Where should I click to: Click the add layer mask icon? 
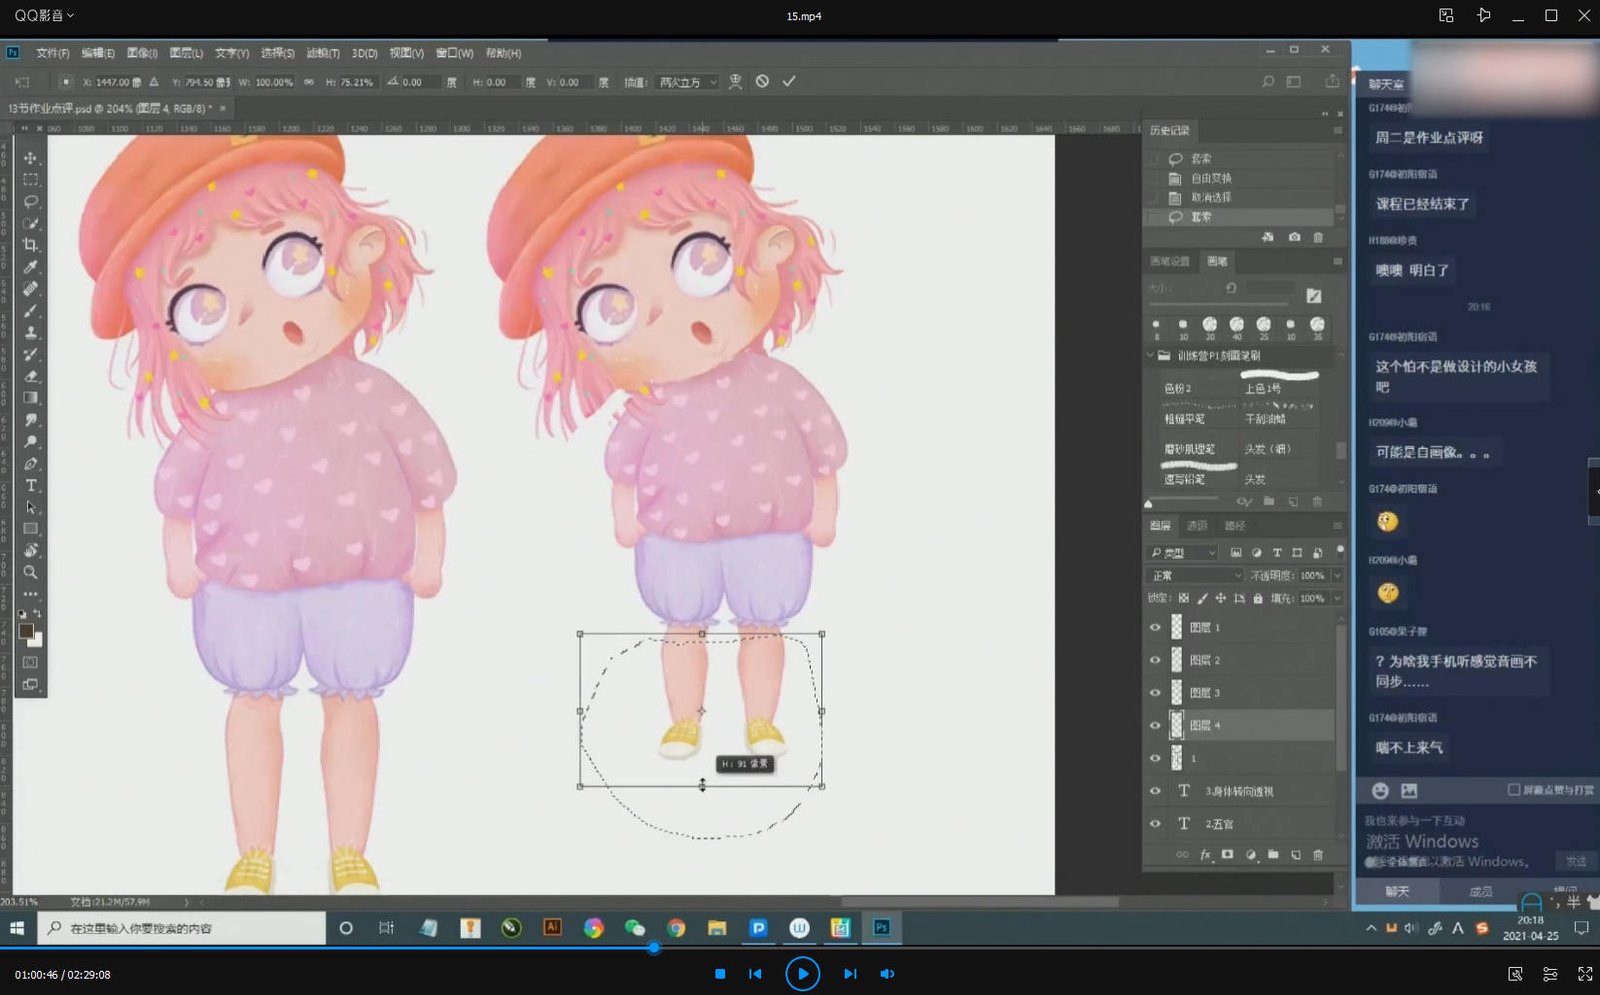1227,855
